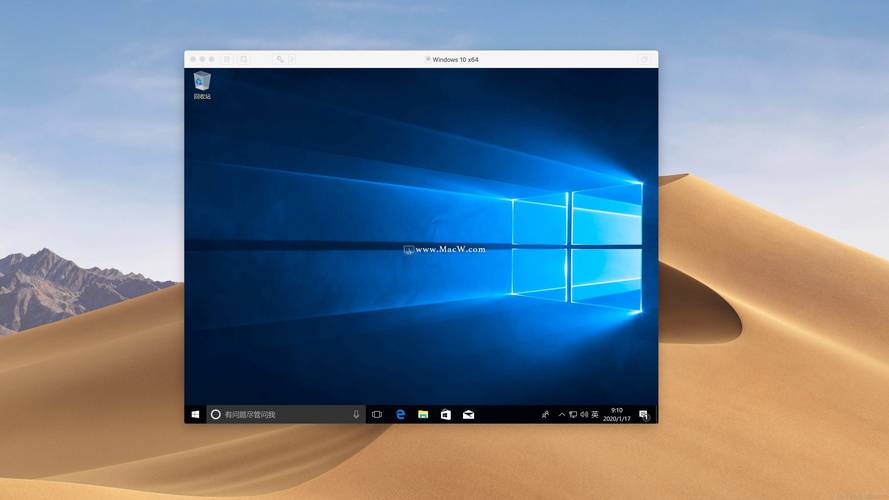Click the volume speaker tray icon
This screenshot has width=889, height=500.
(x=583, y=414)
